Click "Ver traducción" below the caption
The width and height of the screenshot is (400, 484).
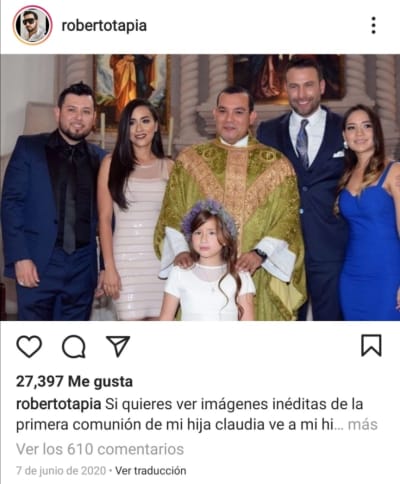[x=151, y=471]
